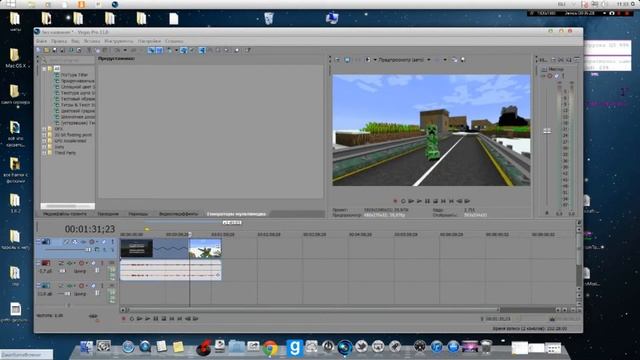Click the Render As toolbar icon
This screenshot has height=360, width=640.
pos(71,50)
